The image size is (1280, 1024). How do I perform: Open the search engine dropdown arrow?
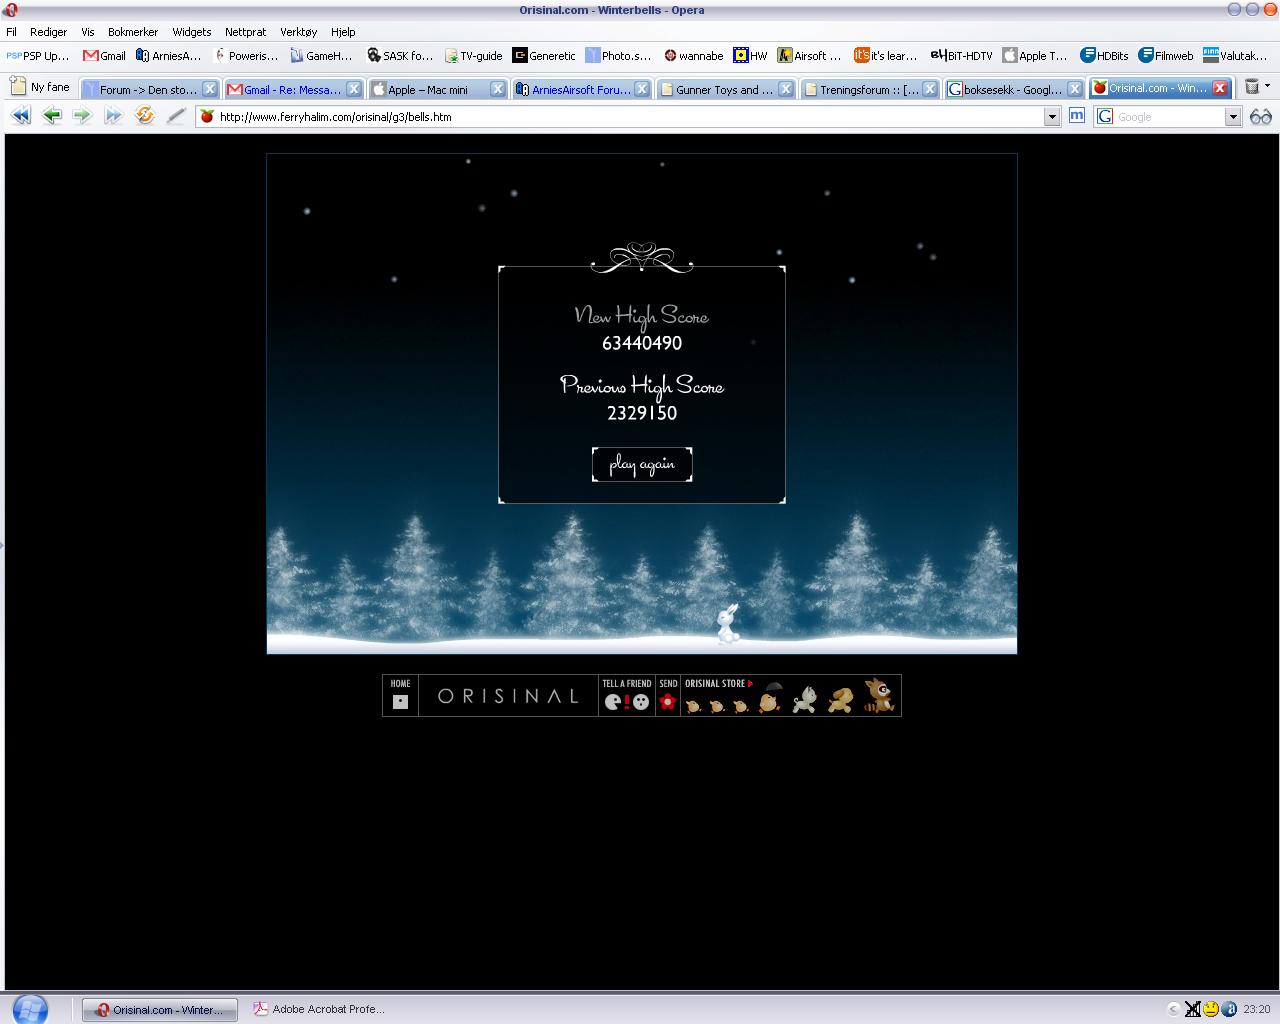[1233, 117]
